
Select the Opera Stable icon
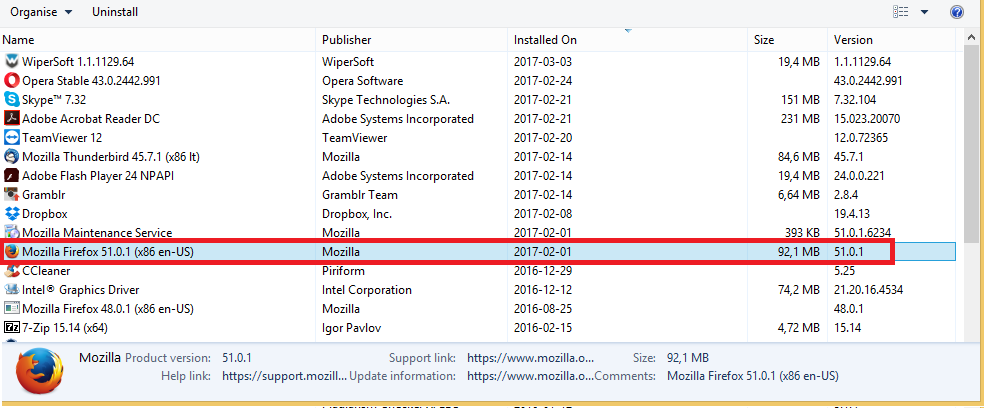12,81
